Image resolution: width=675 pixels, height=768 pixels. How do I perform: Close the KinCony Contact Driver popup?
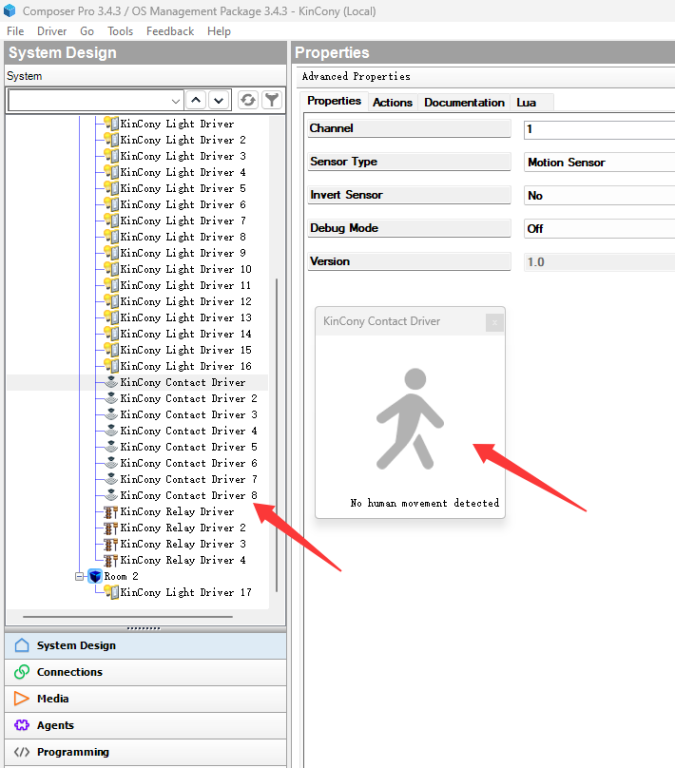pos(495,322)
